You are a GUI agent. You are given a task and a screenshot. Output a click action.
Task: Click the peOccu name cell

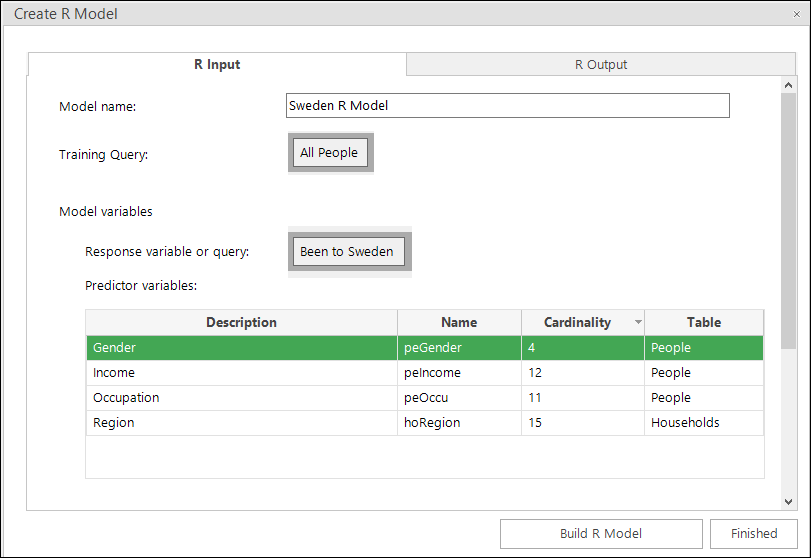pyautogui.click(x=459, y=398)
